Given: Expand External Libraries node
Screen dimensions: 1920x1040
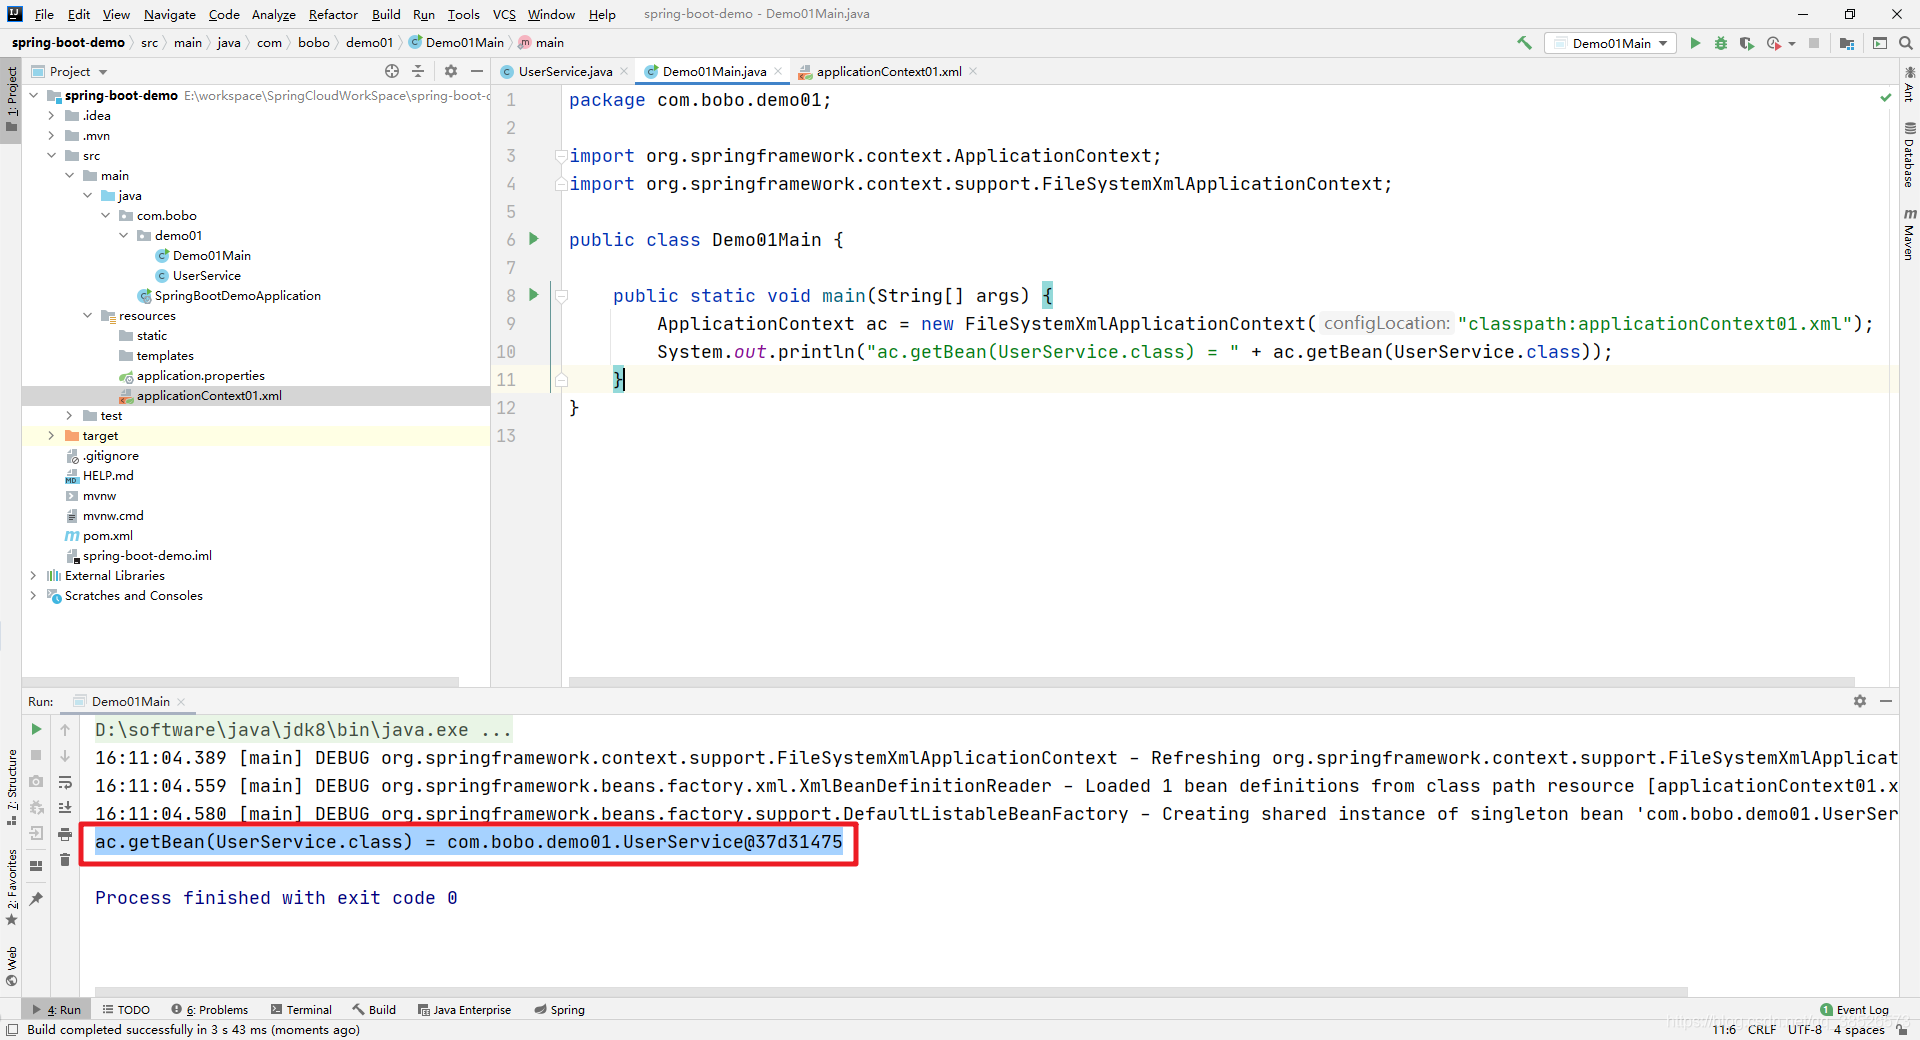Looking at the screenshot, I should coord(33,576).
